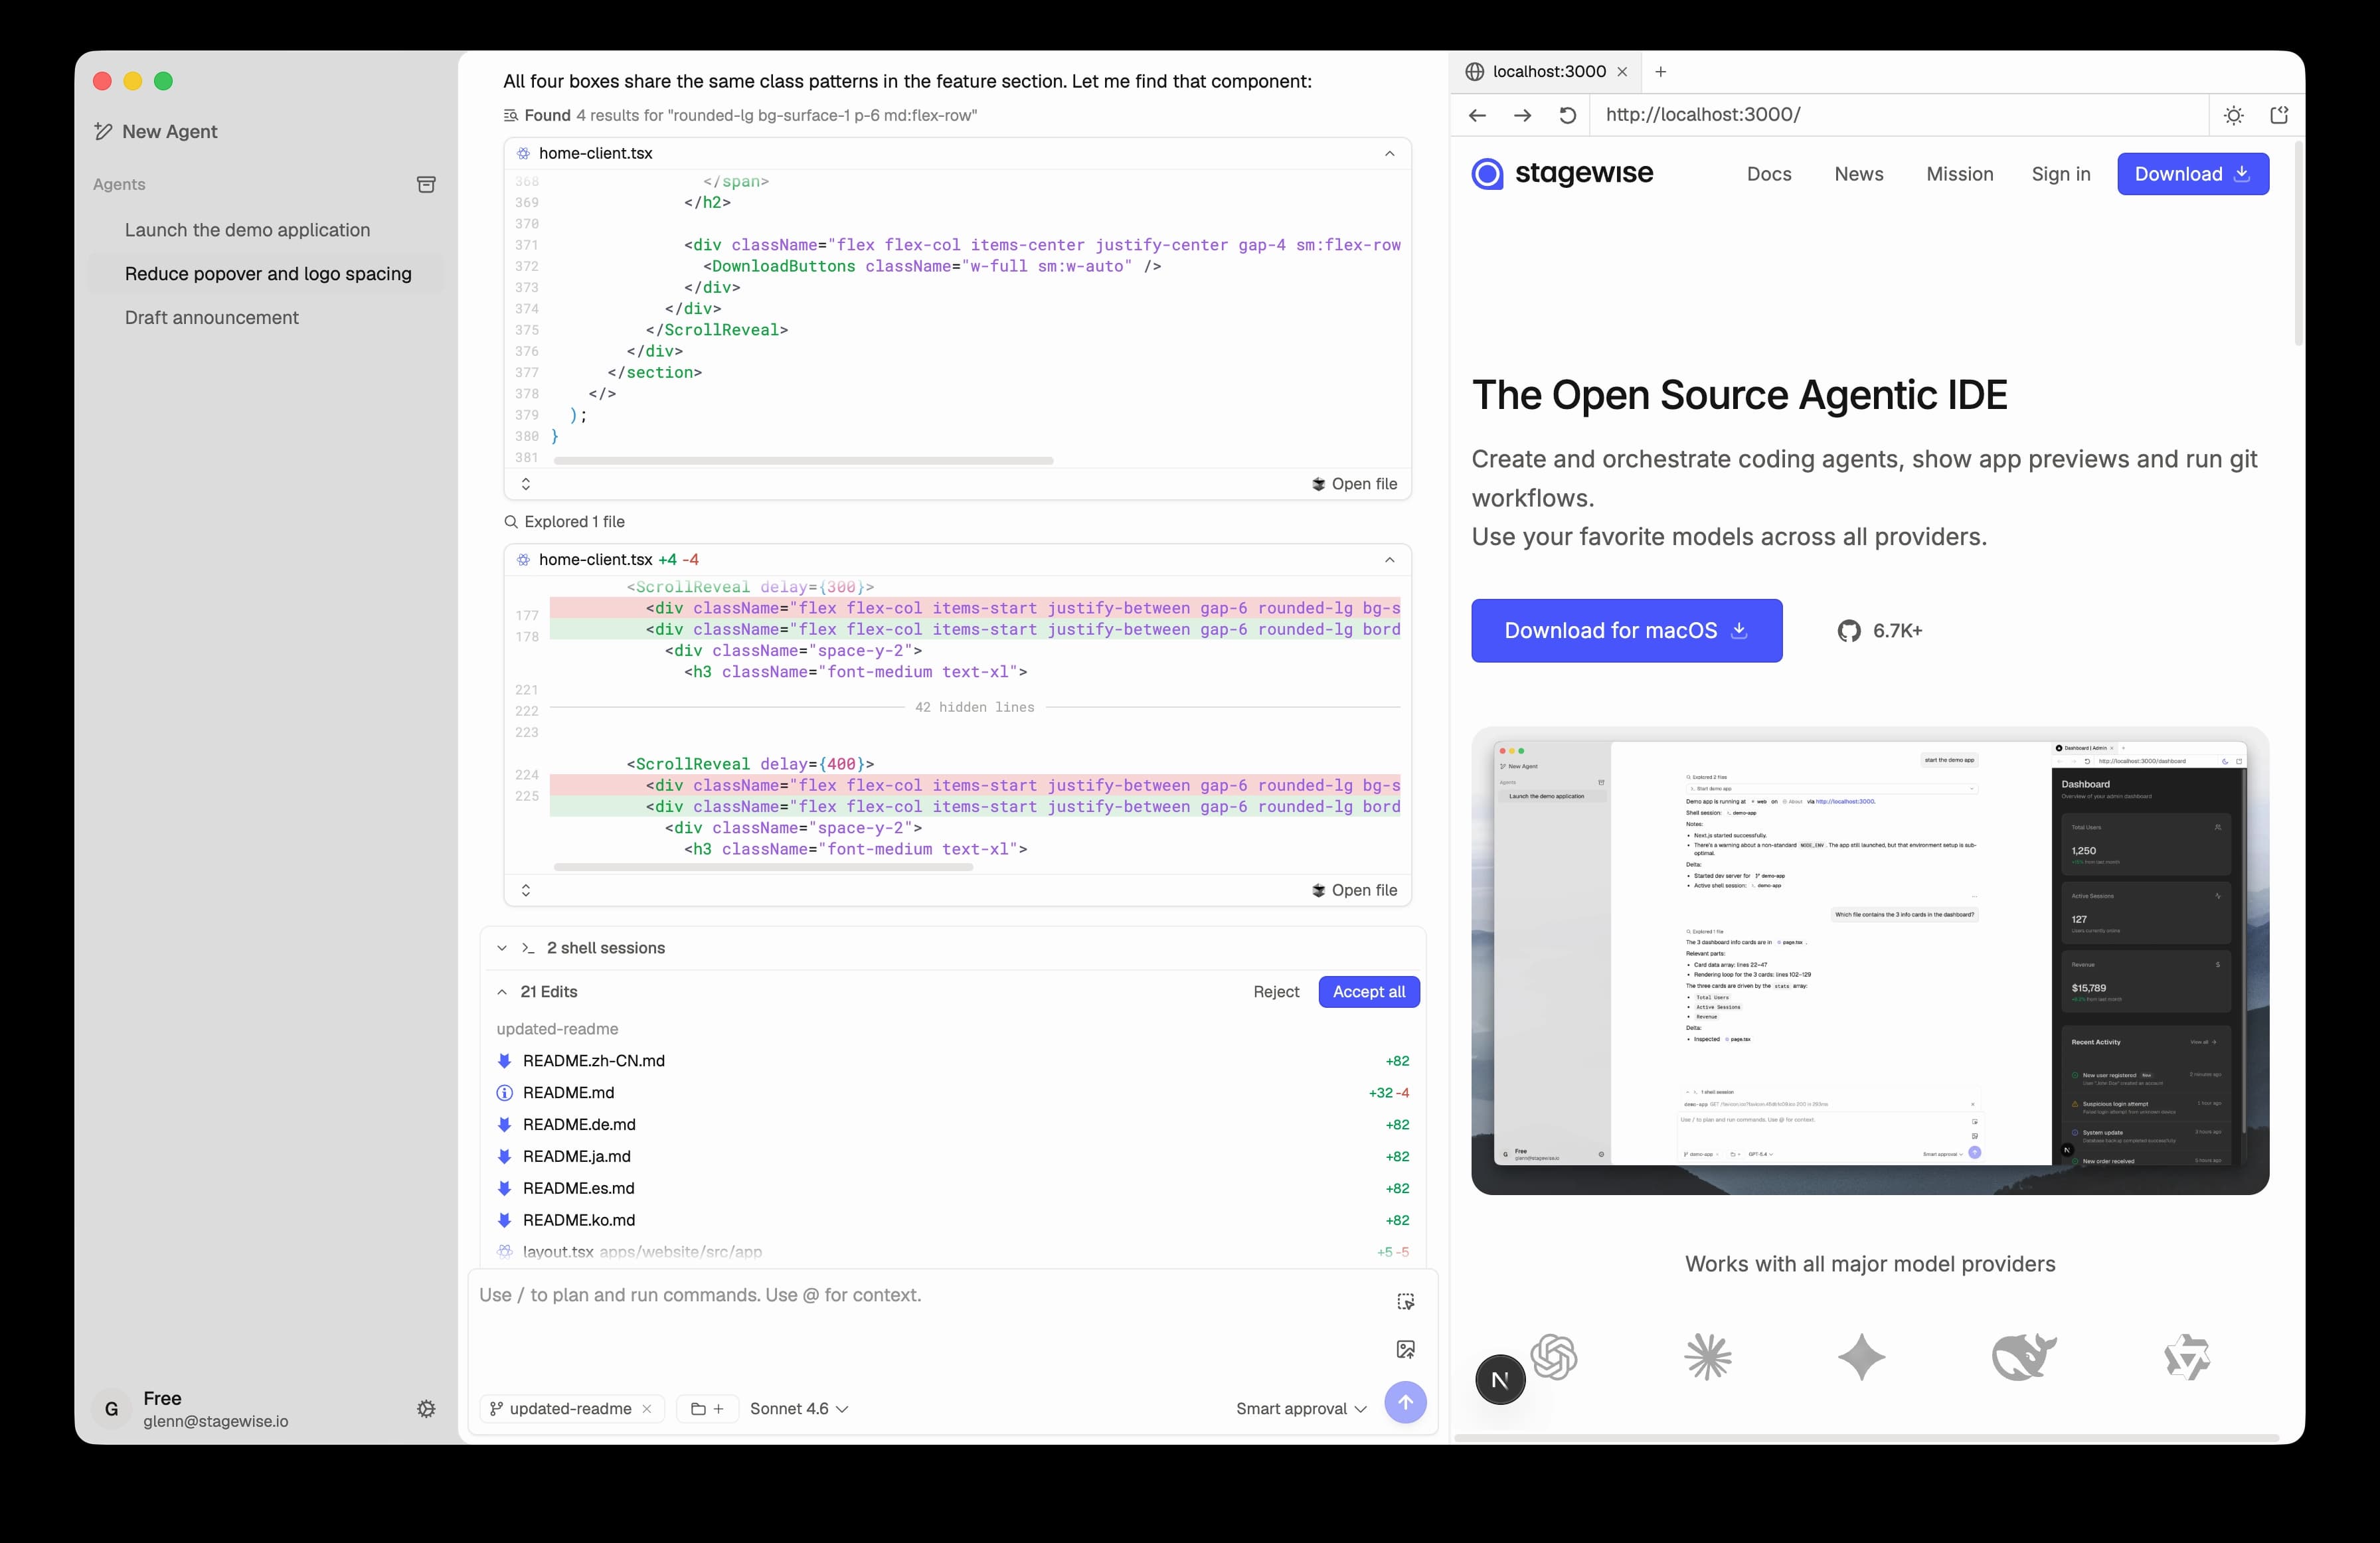
Task: Open the Smart approval dropdown
Action: pos(1301,1409)
